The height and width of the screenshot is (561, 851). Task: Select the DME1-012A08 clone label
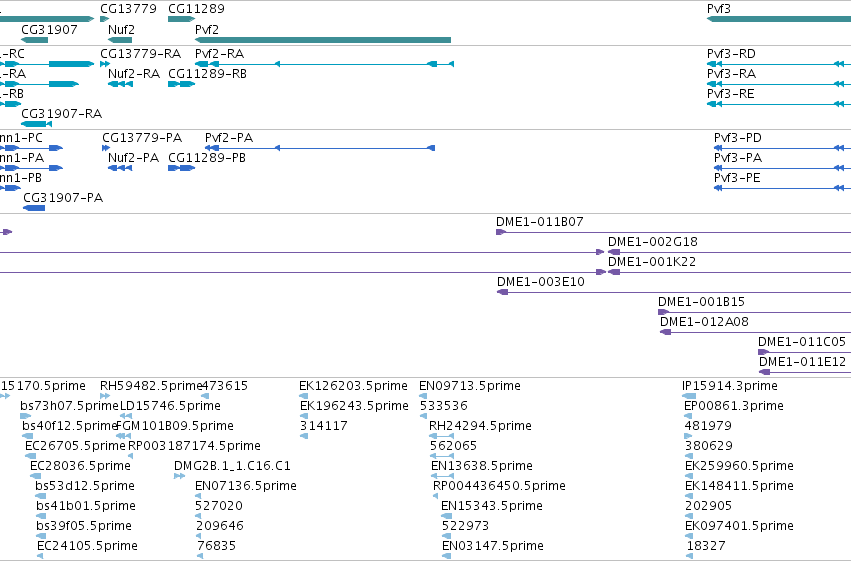(x=704, y=322)
